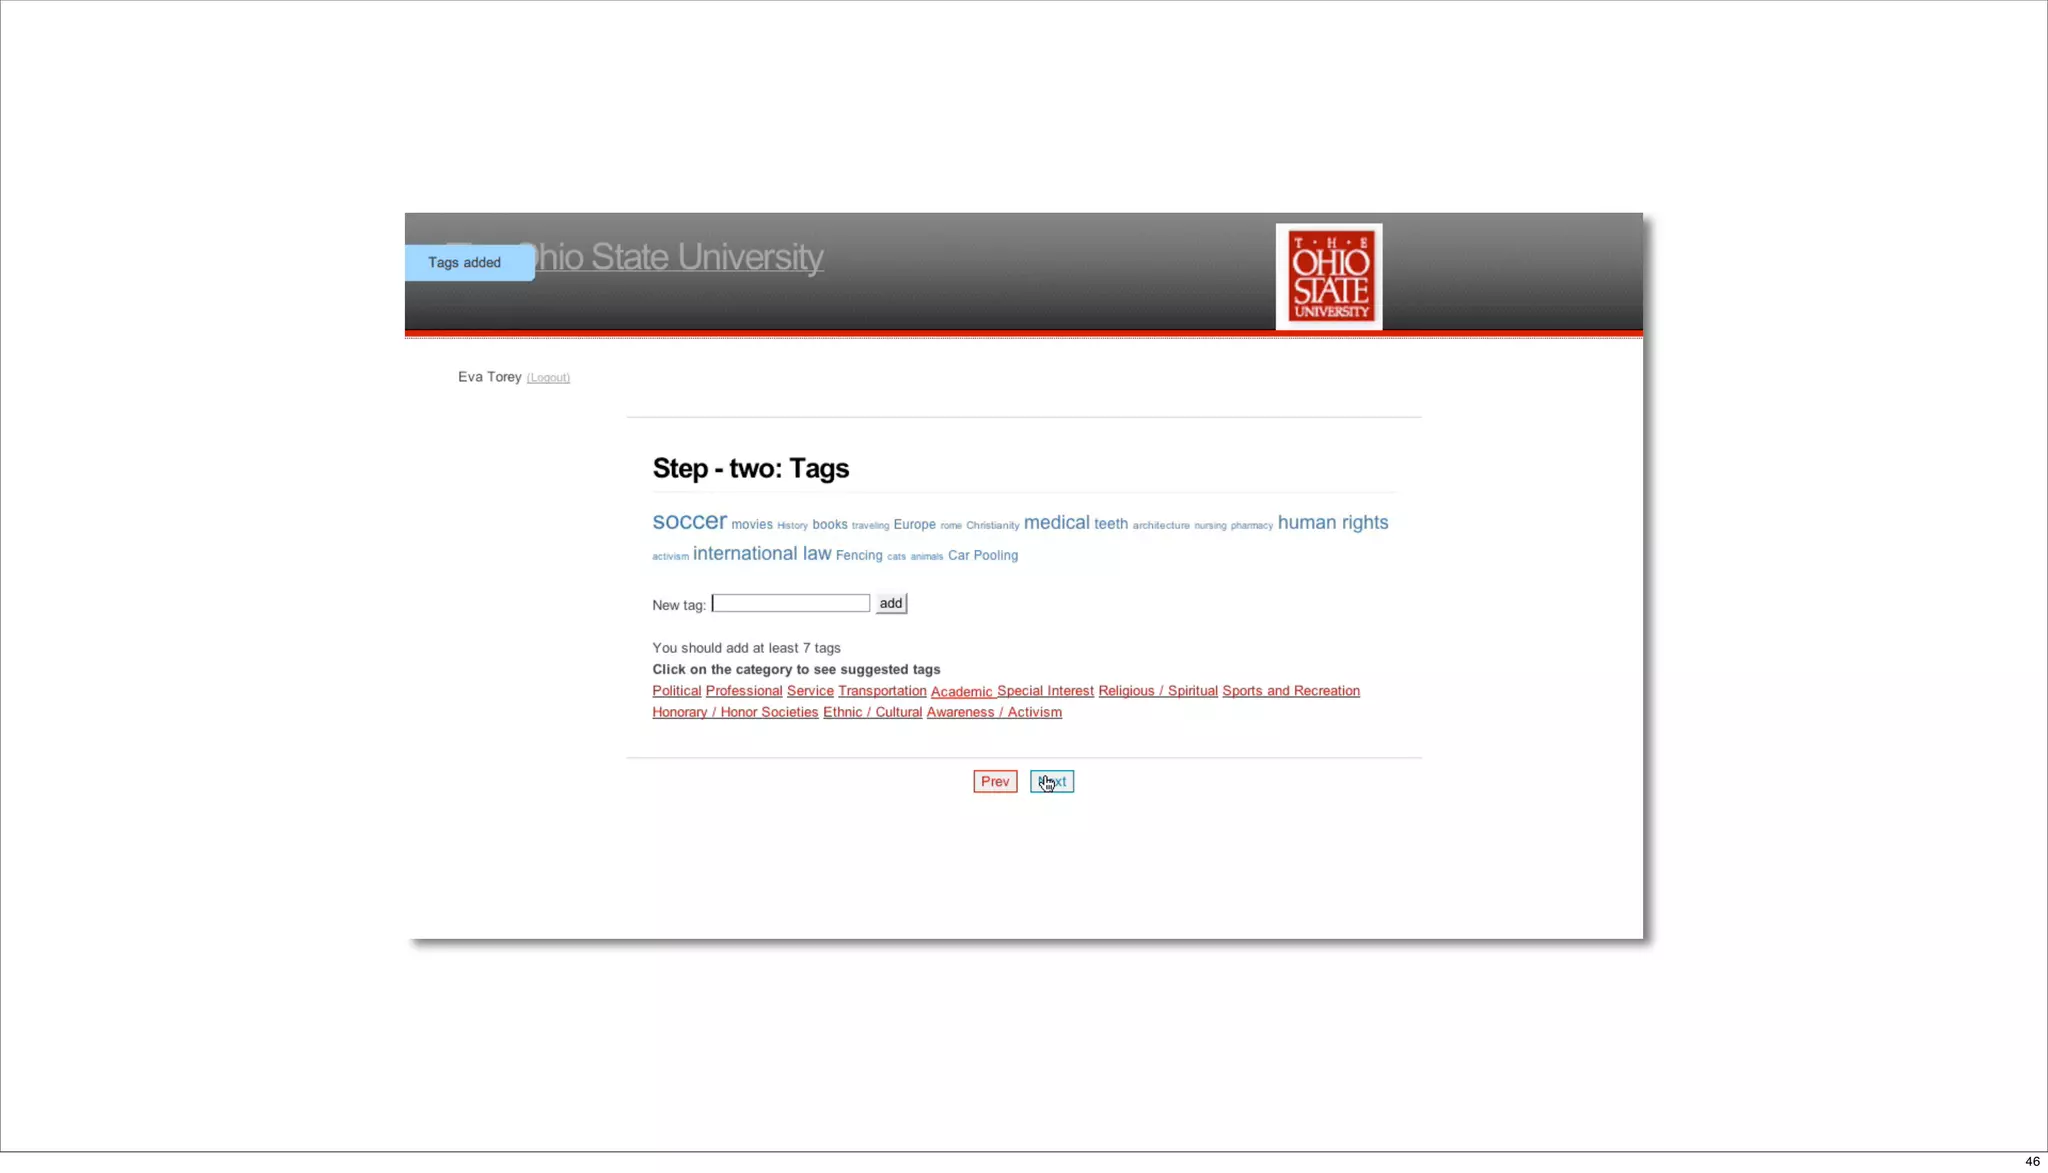Click the human rights tag
The height and width of the screenshot is (1173, 2048).
(x=1332, y=522)
